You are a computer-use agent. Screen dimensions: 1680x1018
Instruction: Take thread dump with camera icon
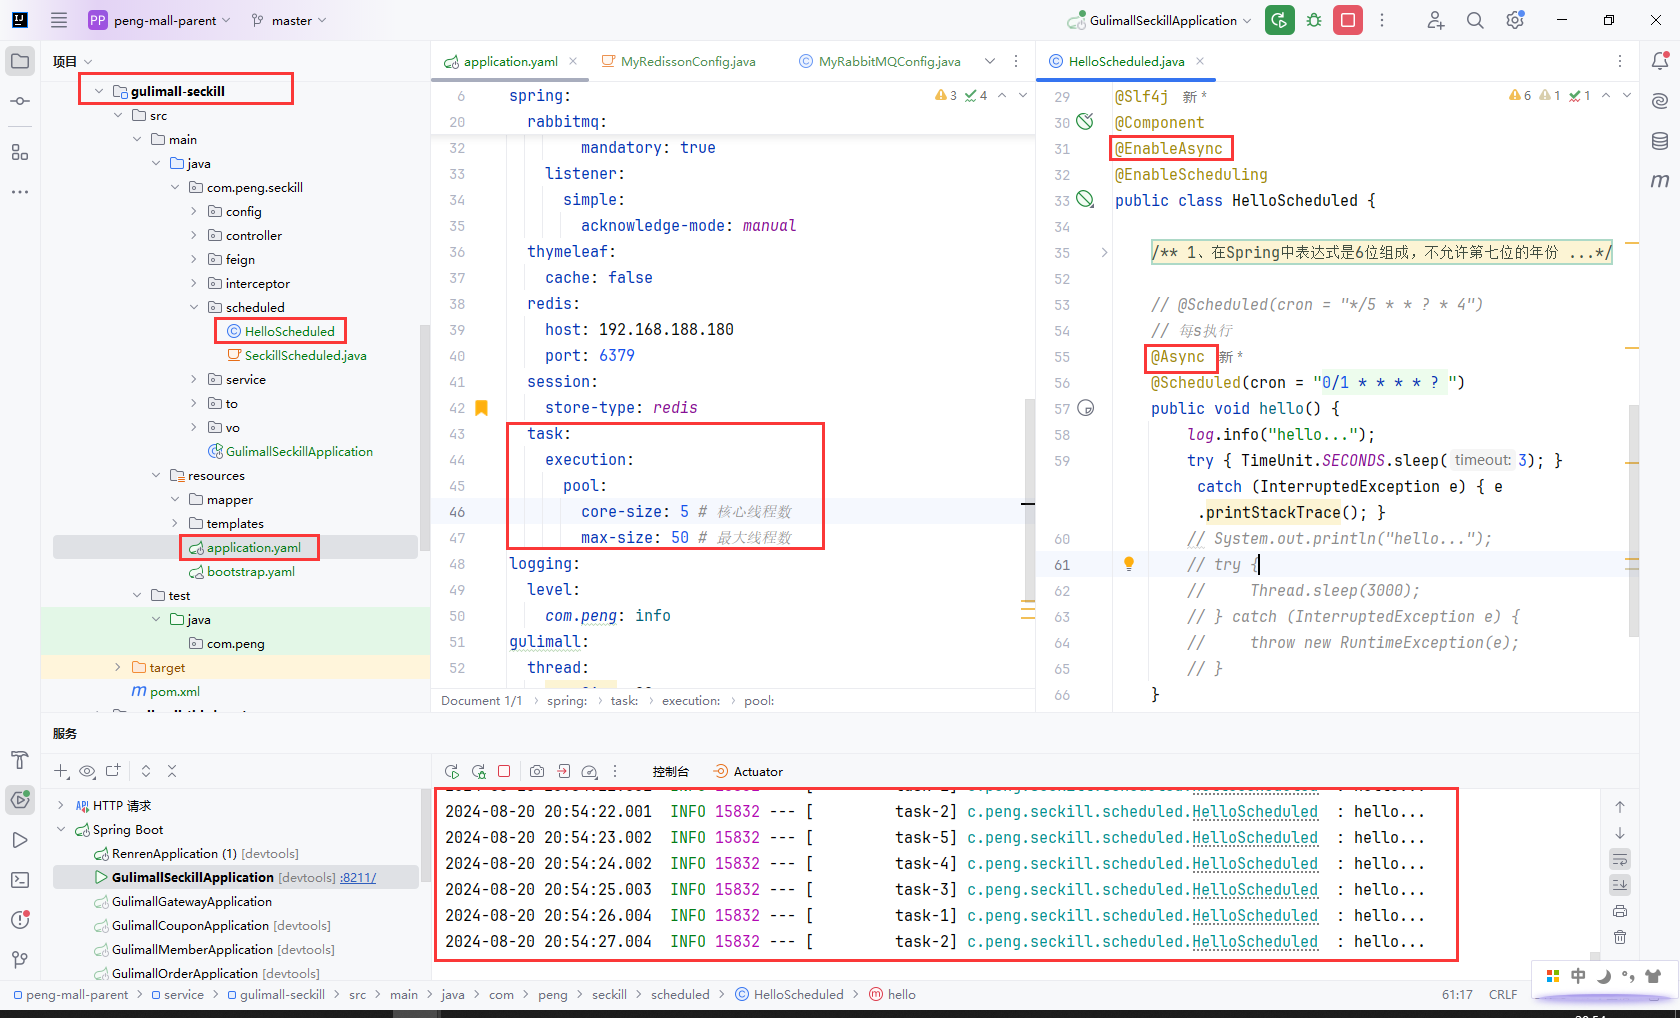pos(537,772)
